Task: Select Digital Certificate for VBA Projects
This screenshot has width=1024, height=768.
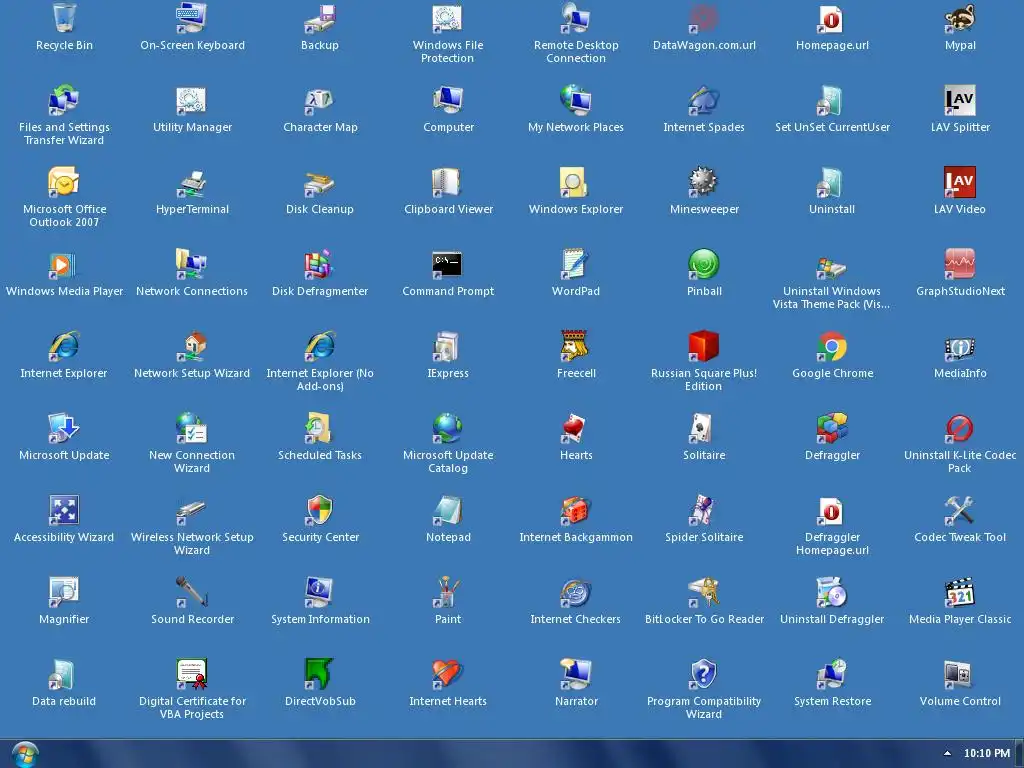Action: click(192, 674)
